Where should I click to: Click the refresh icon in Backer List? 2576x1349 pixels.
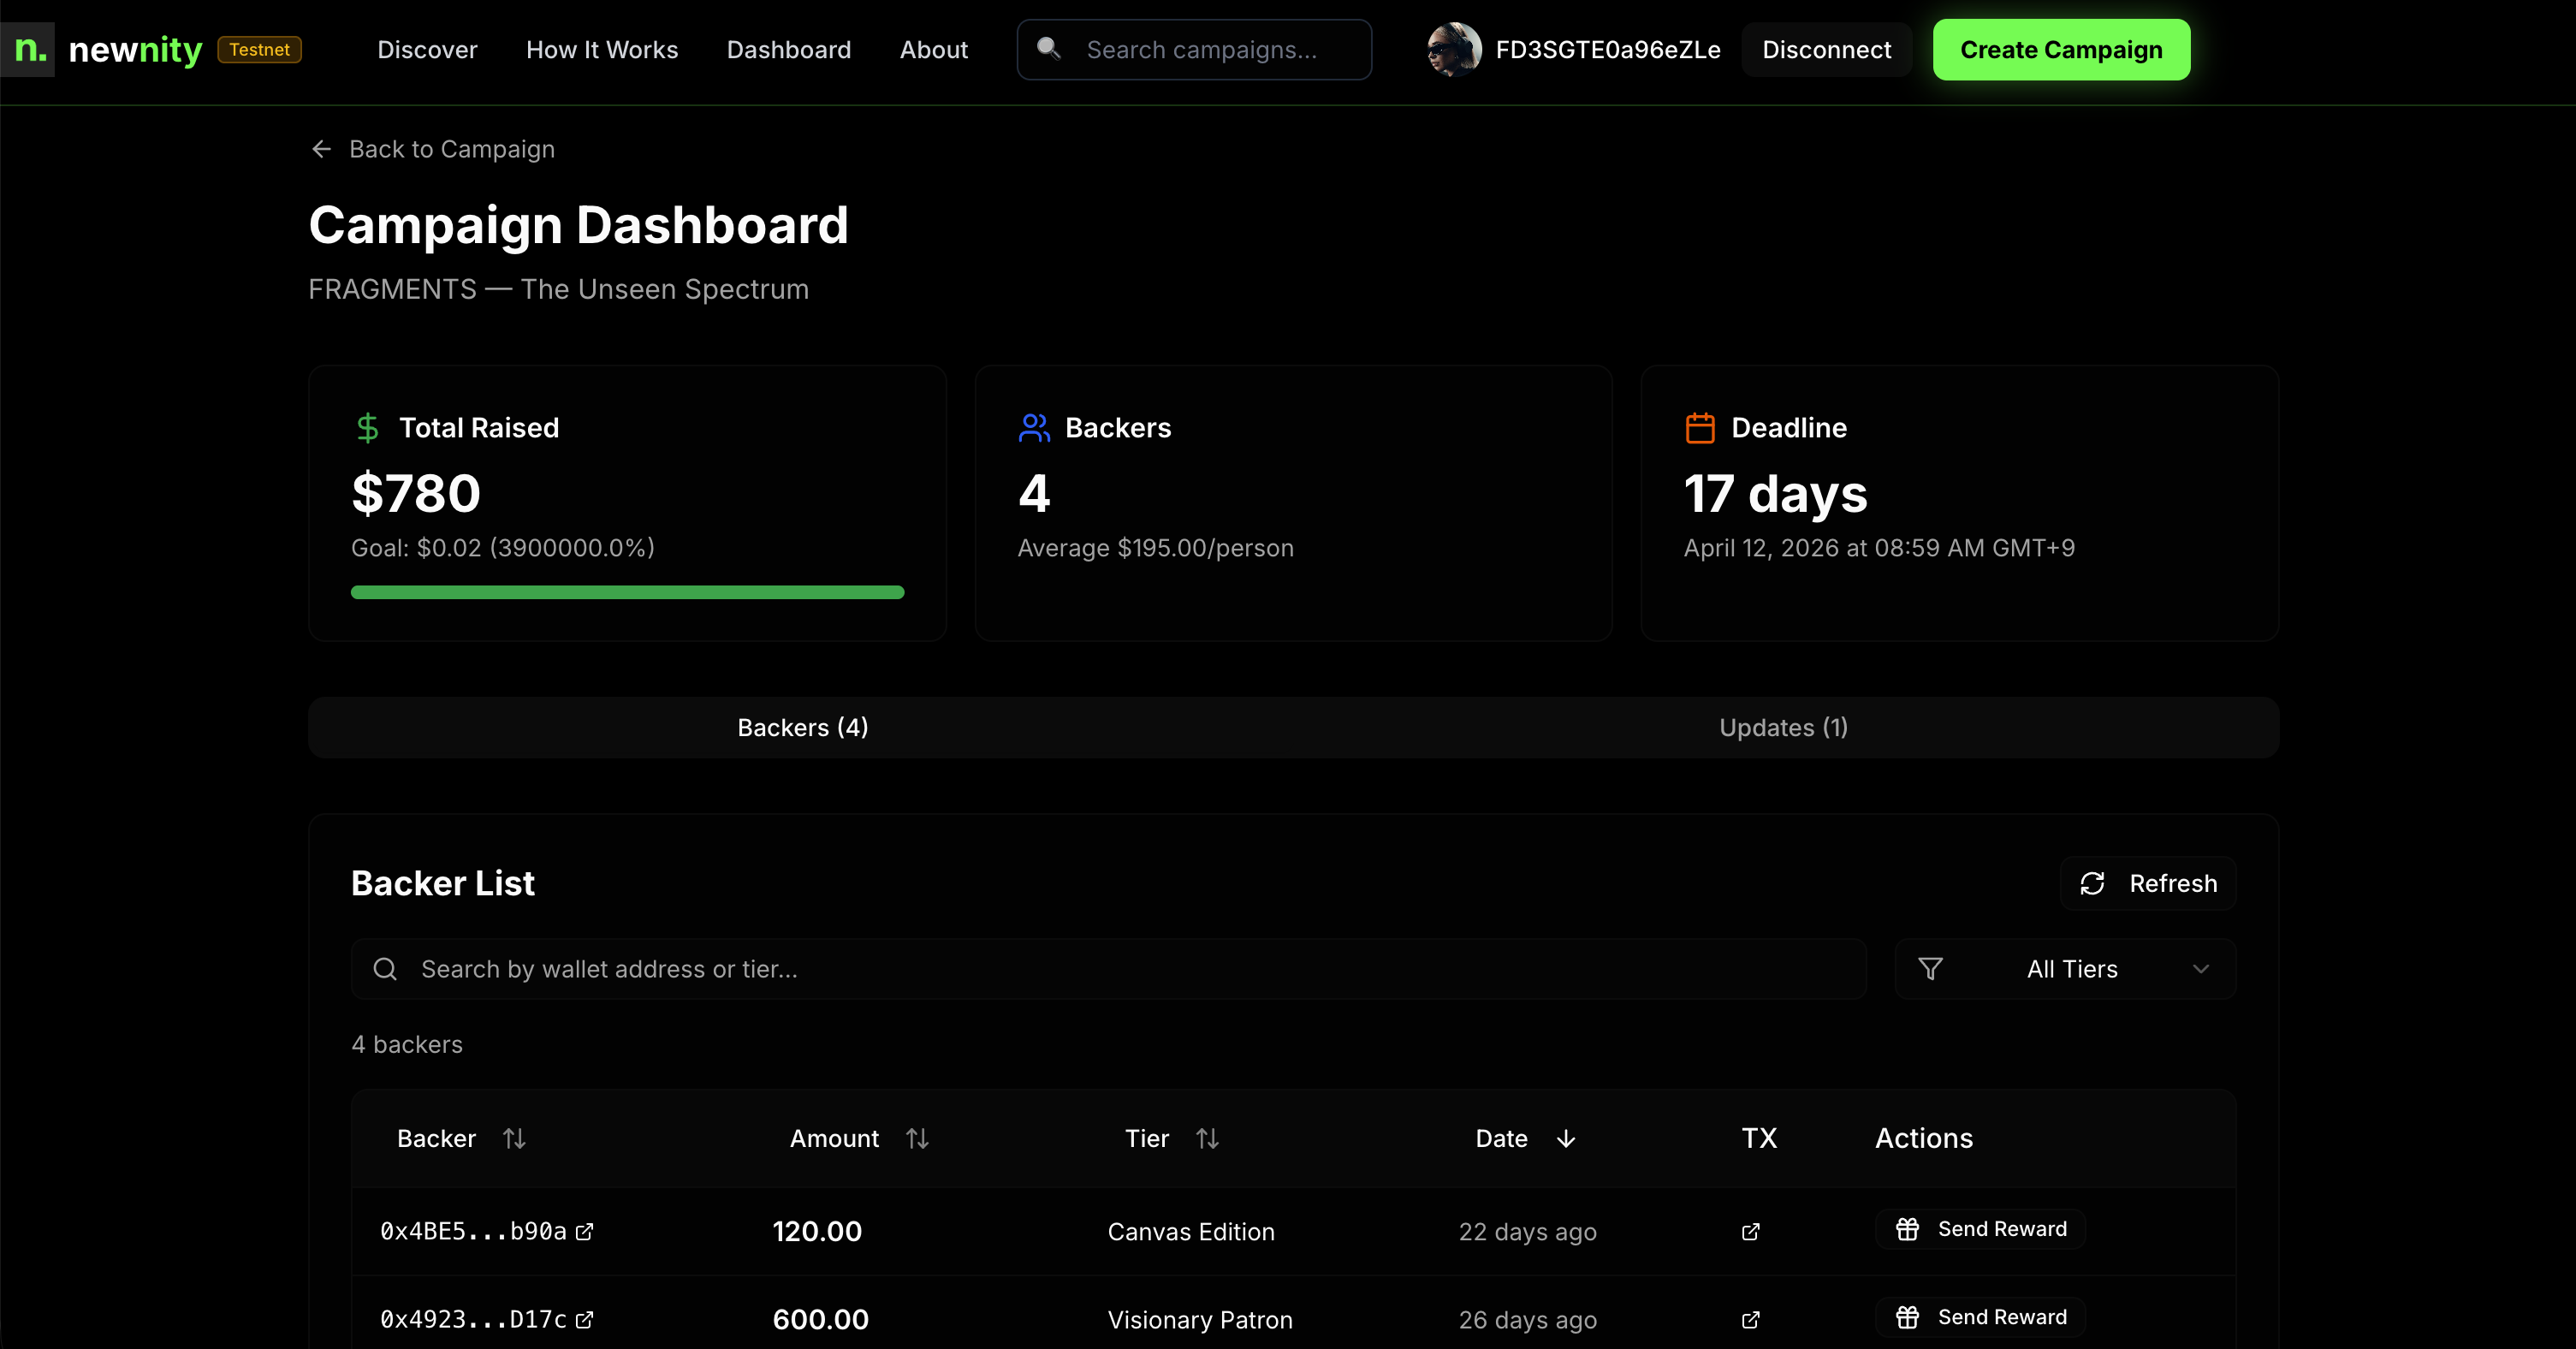pyautogui.click(x=2092, y=883)
